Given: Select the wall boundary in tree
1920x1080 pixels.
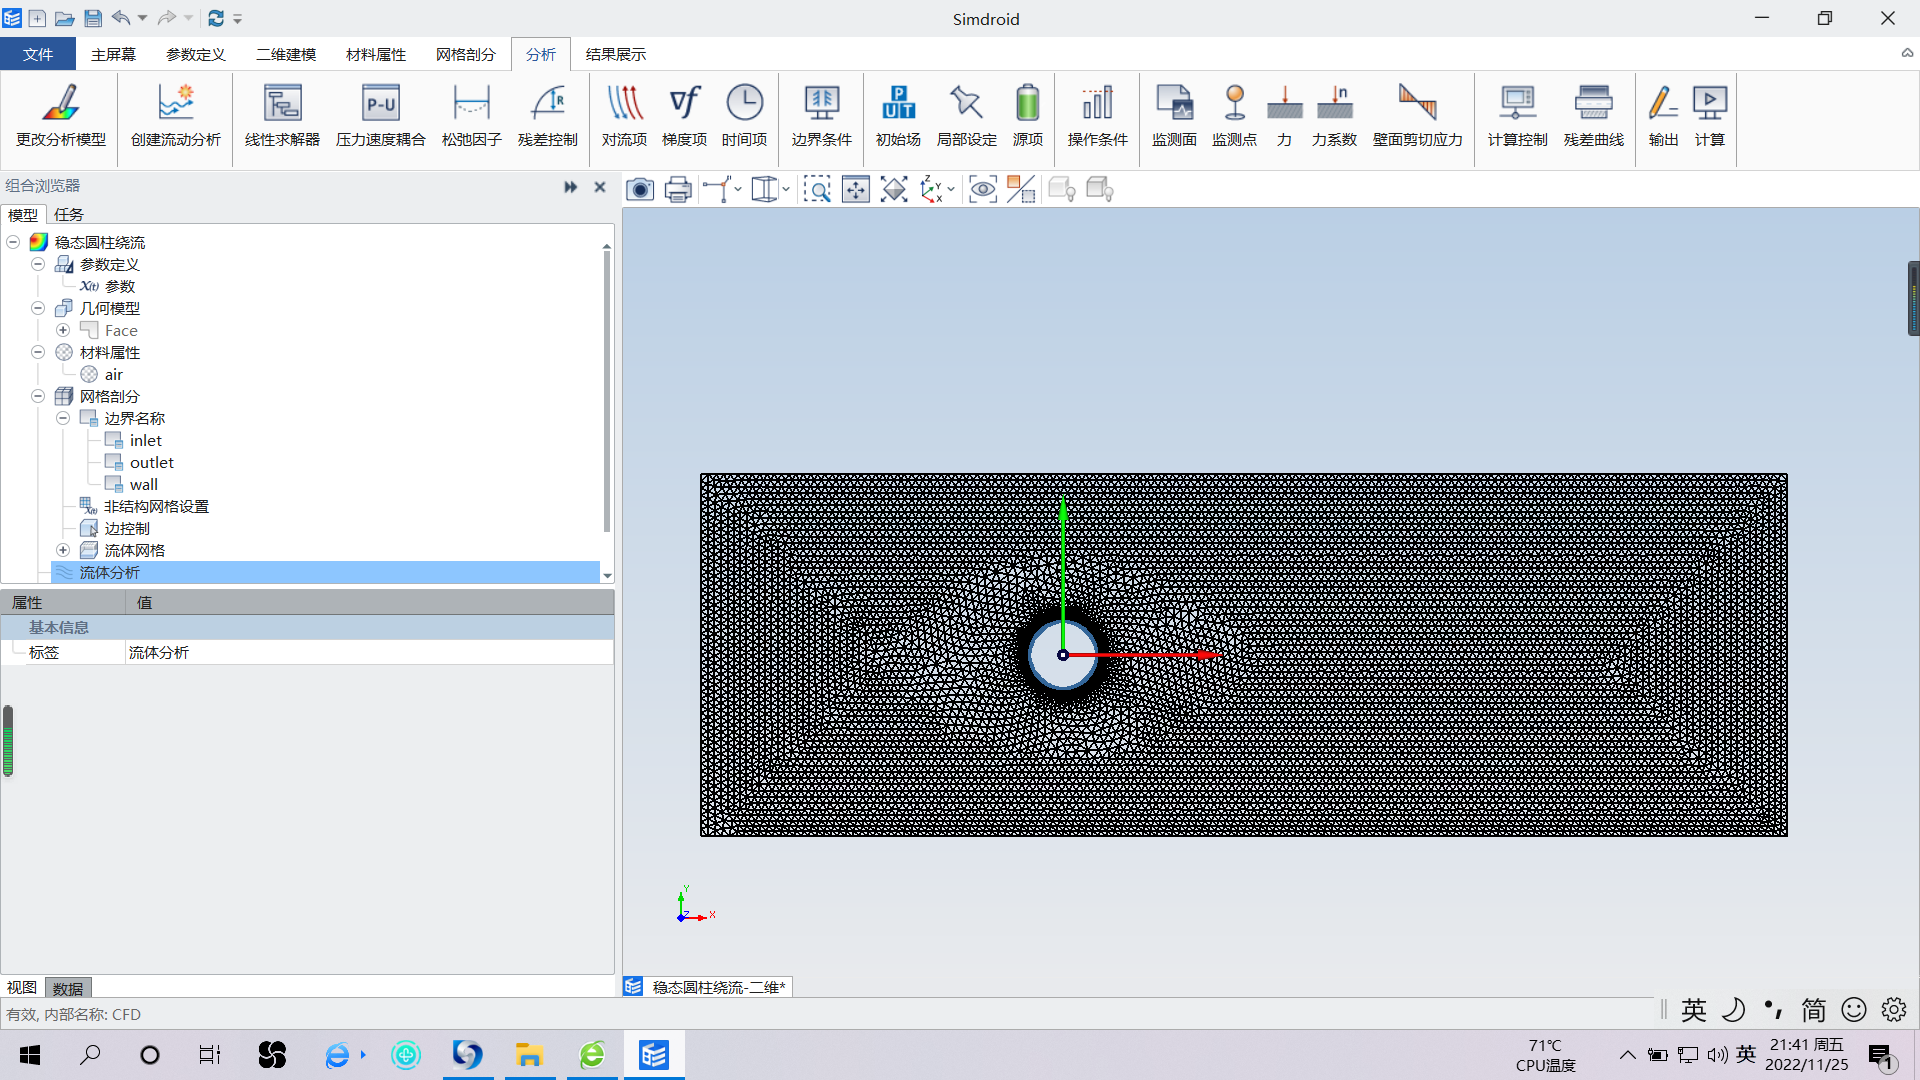Looking at the screenshot, I should click(144, 484).
